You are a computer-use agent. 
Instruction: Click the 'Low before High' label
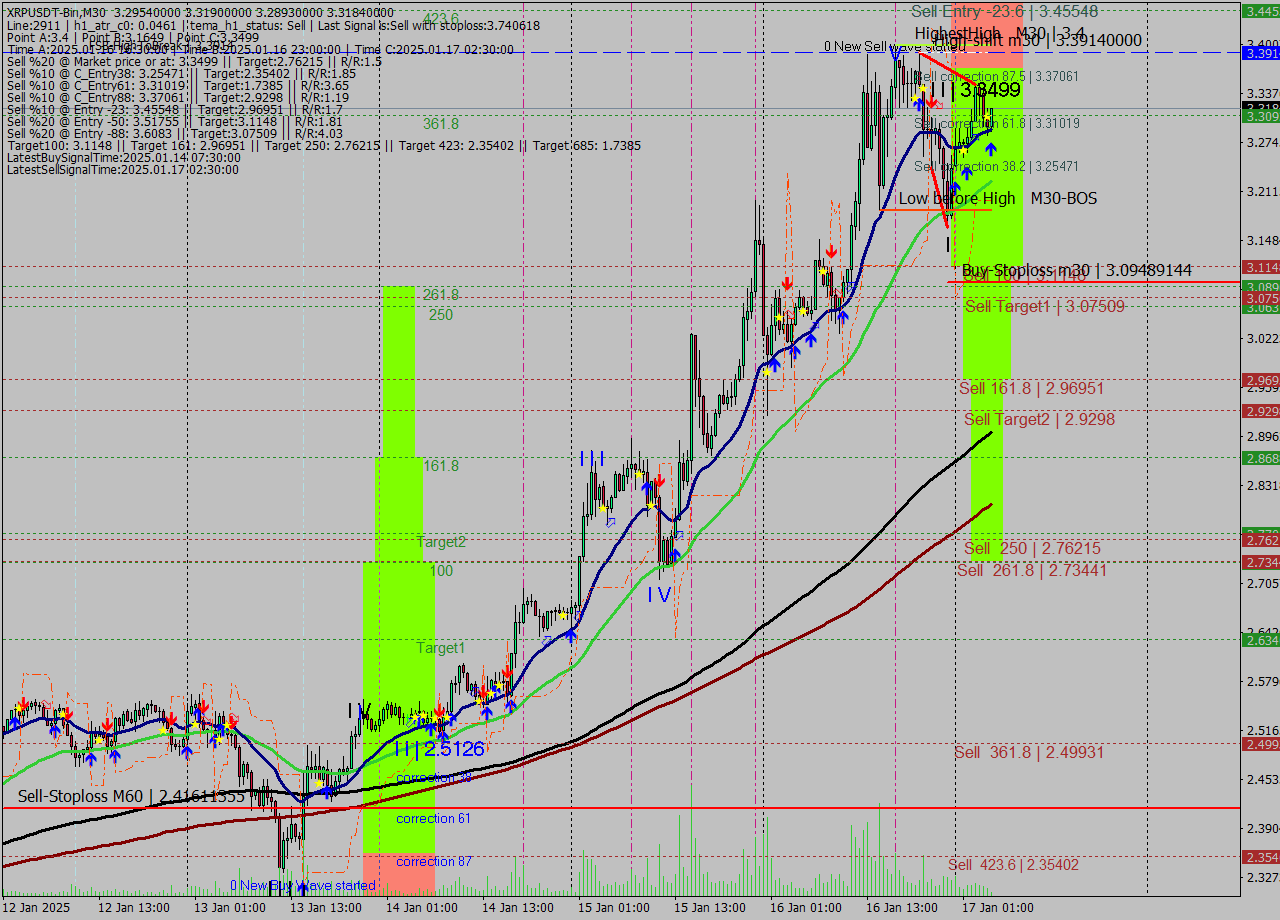pyautogui.click(x=956, y=198)
